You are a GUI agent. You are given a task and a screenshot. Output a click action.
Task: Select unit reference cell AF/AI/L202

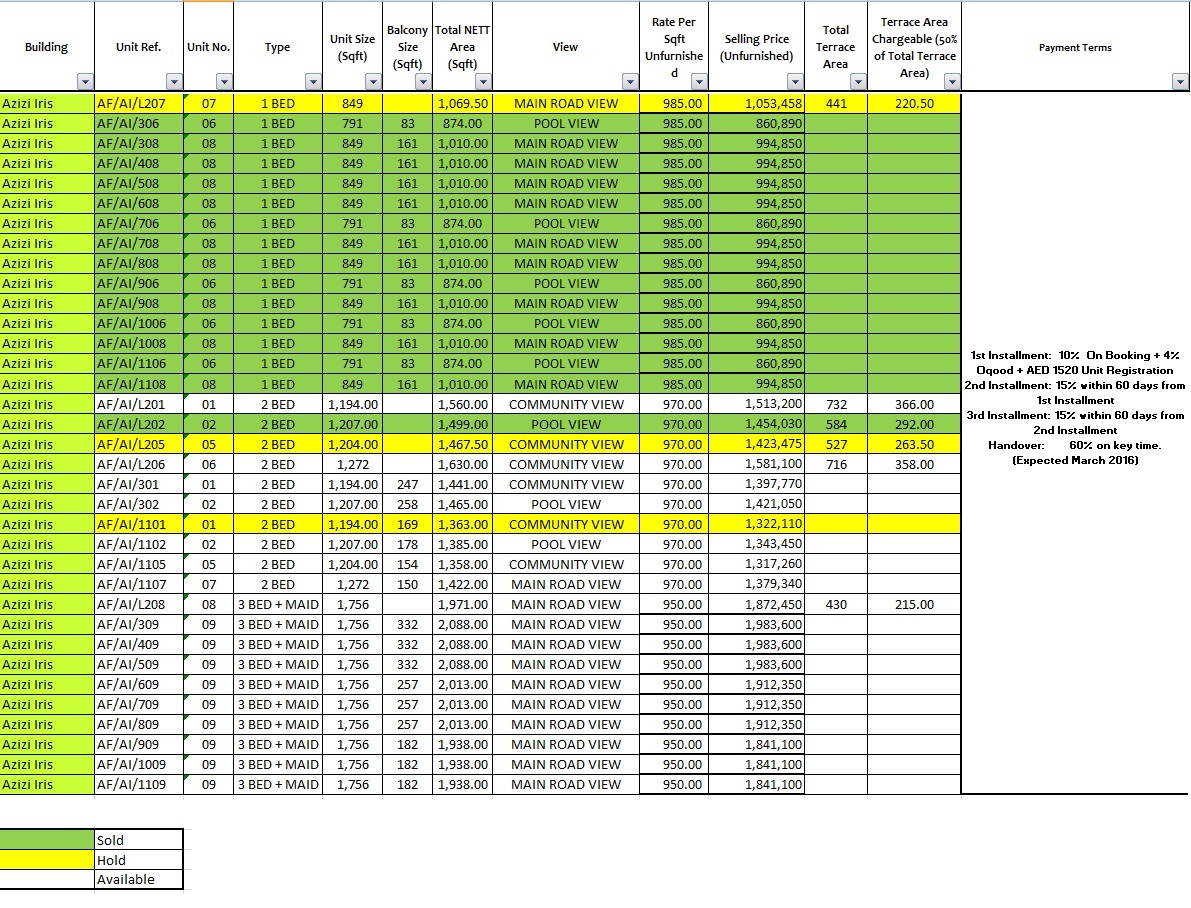coord(139,424)
